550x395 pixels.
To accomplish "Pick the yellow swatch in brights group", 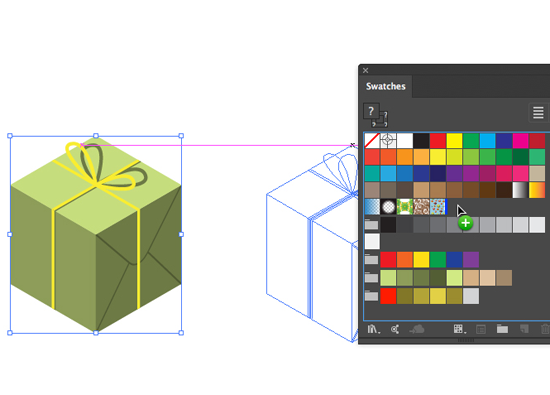I will (421, 260).
